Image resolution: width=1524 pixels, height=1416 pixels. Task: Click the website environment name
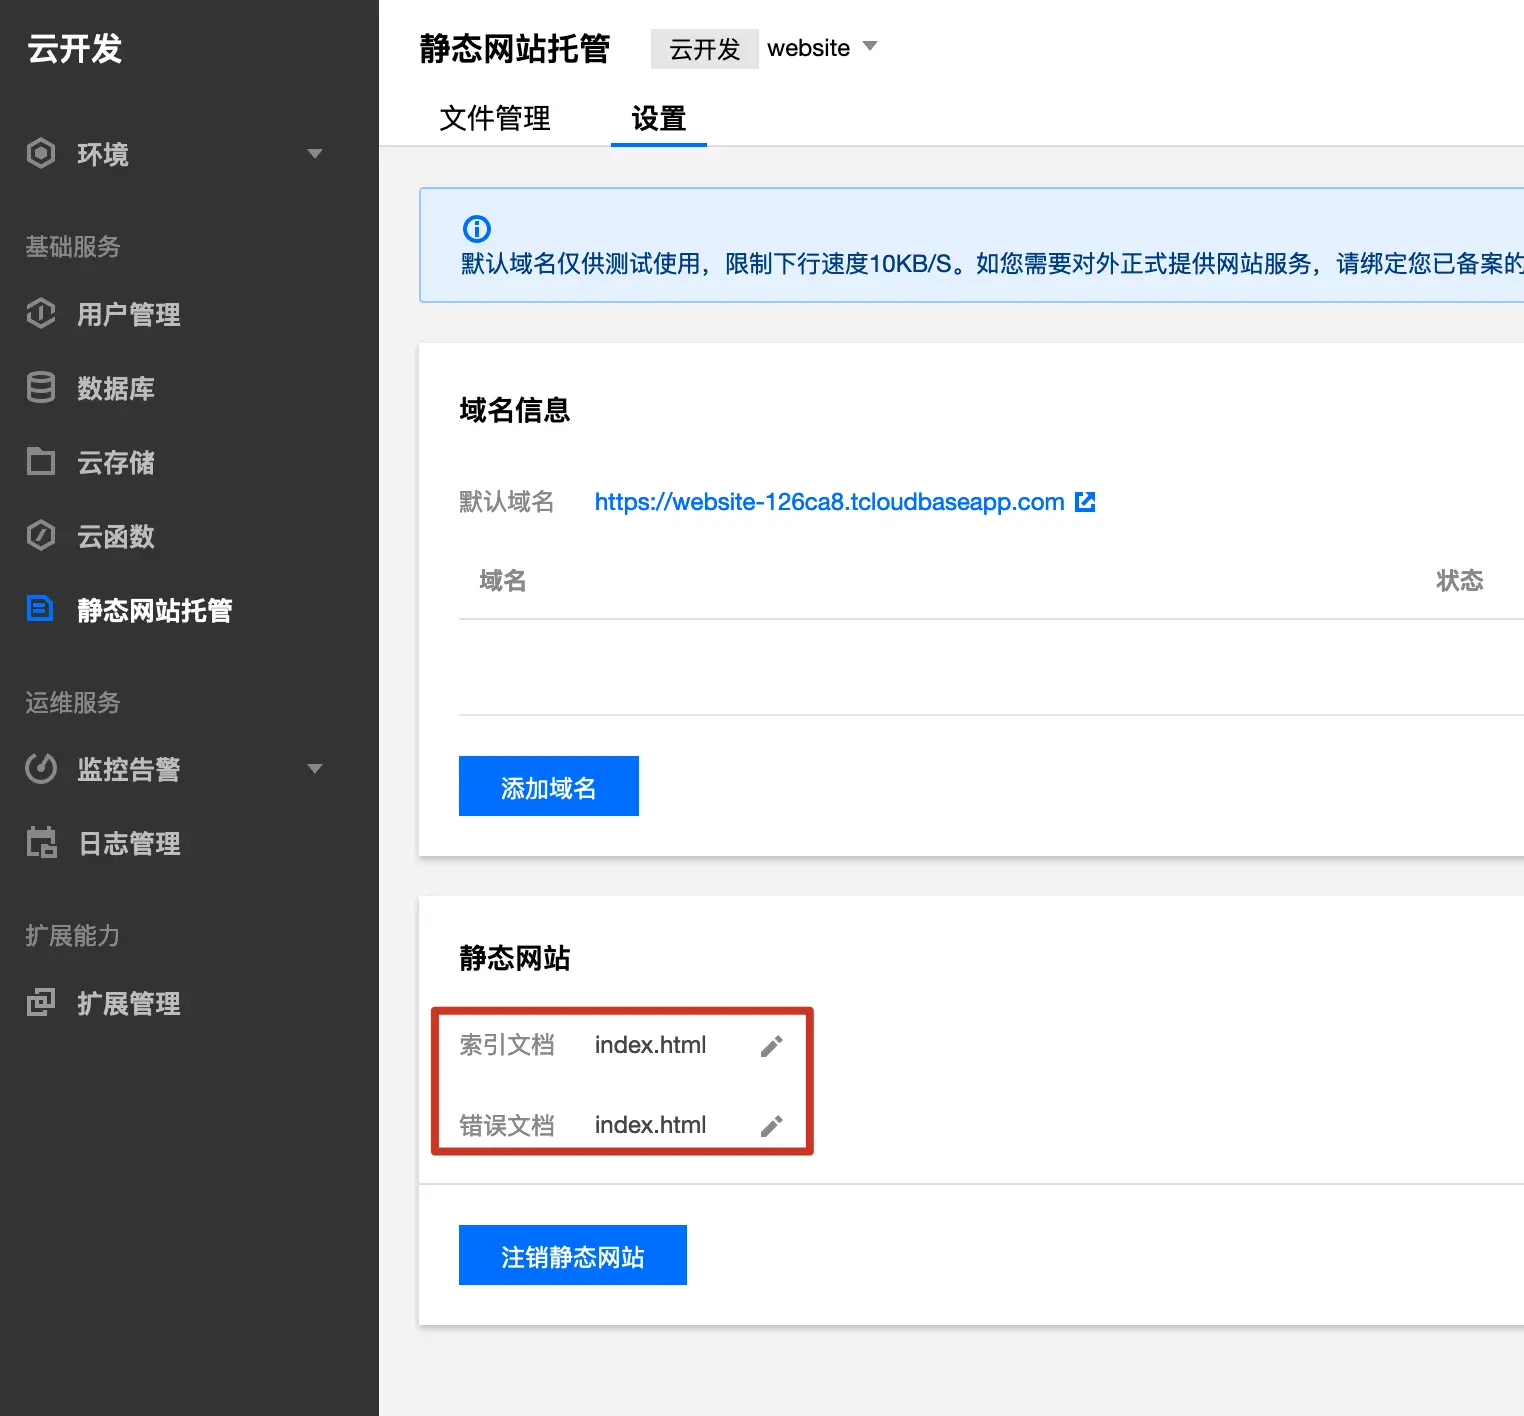click(x=809, y=48)
